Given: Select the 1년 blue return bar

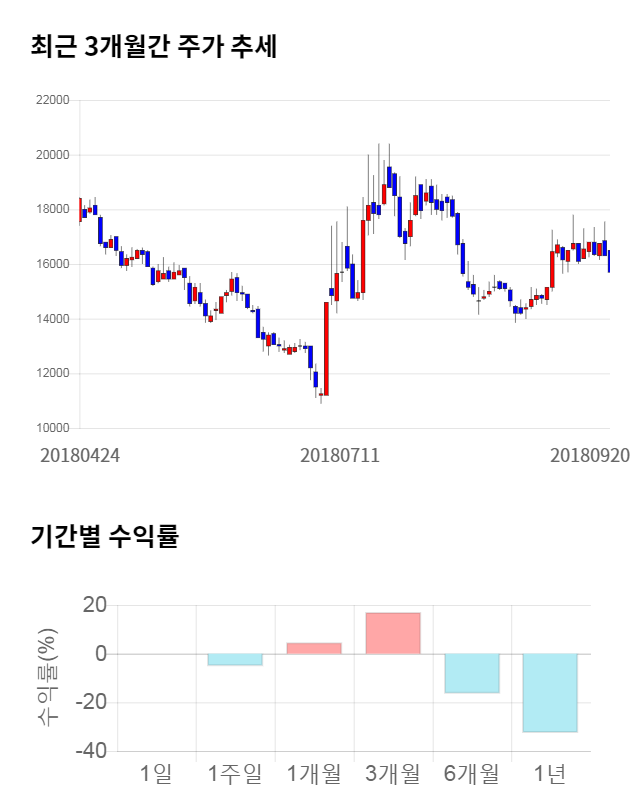Looking at the screenshot, I should (549, 692).
